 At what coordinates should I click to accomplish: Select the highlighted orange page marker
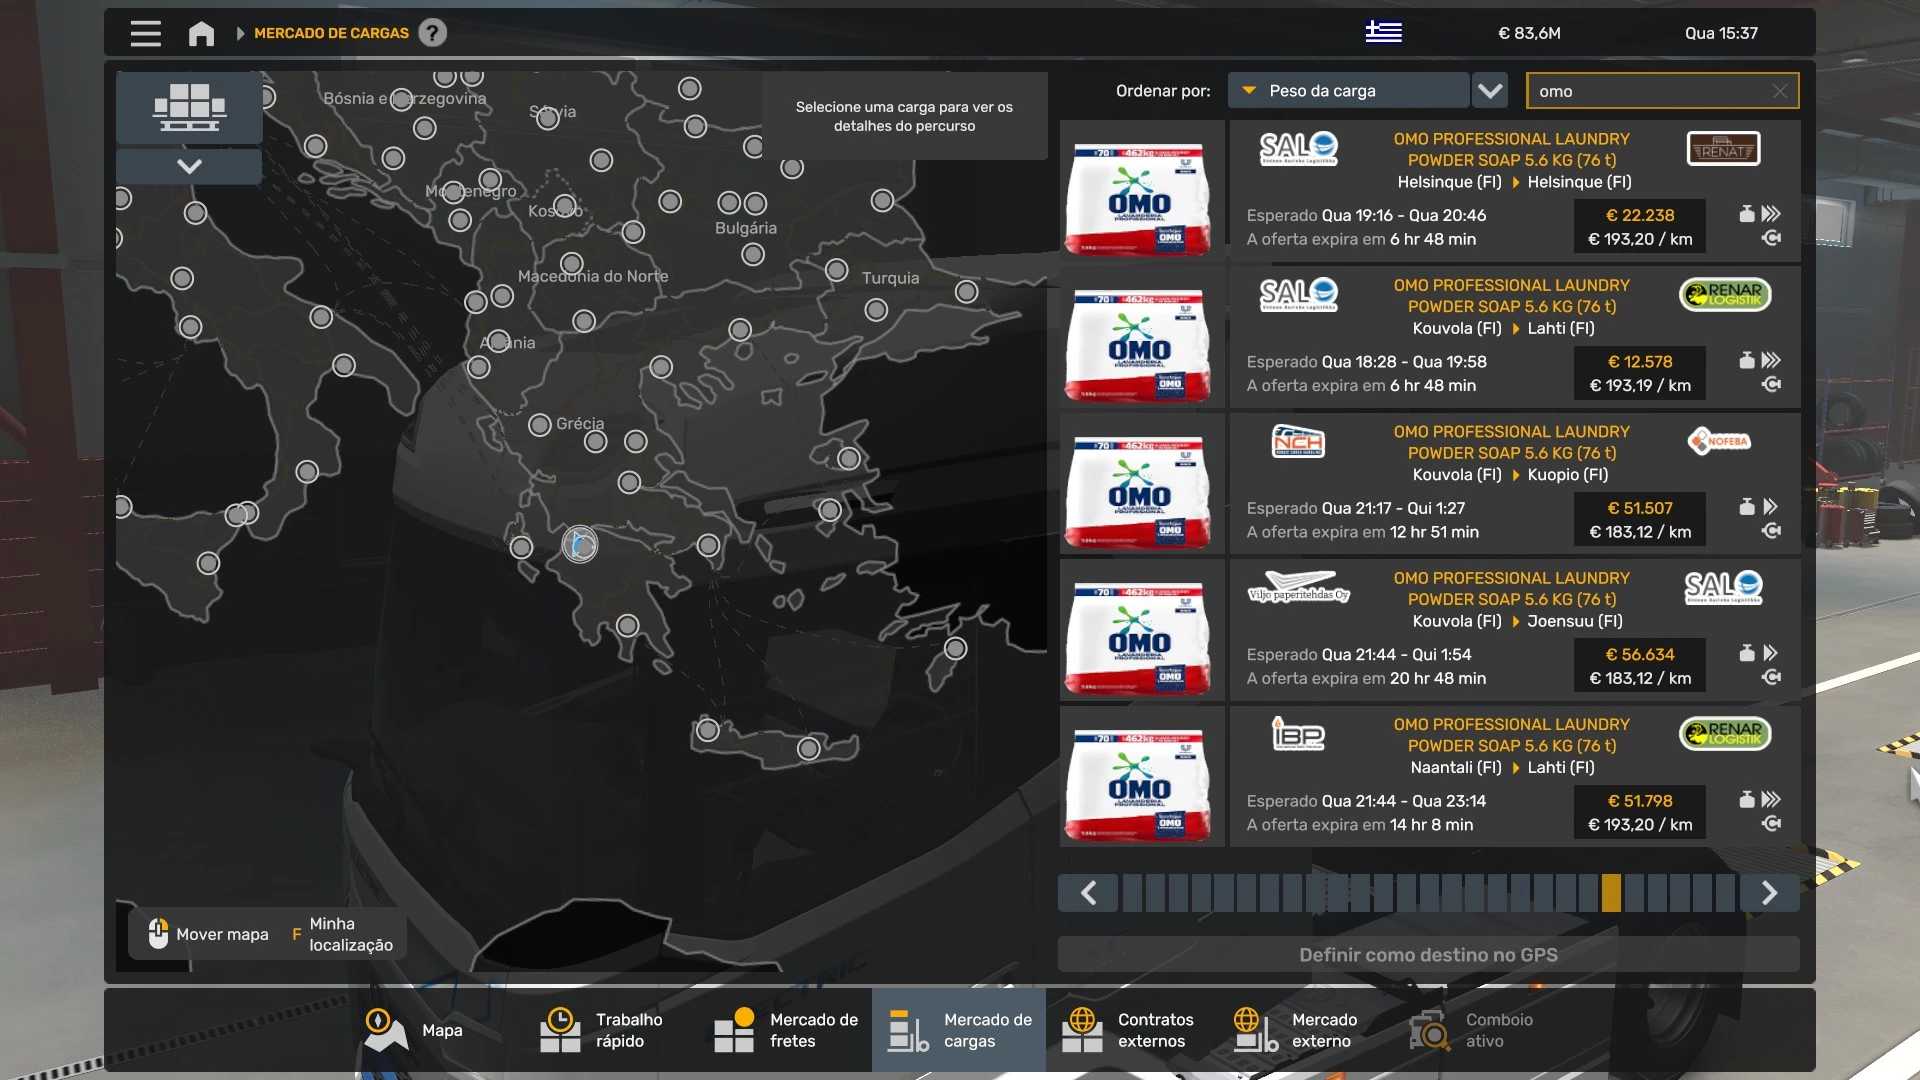click(1611, 893)
